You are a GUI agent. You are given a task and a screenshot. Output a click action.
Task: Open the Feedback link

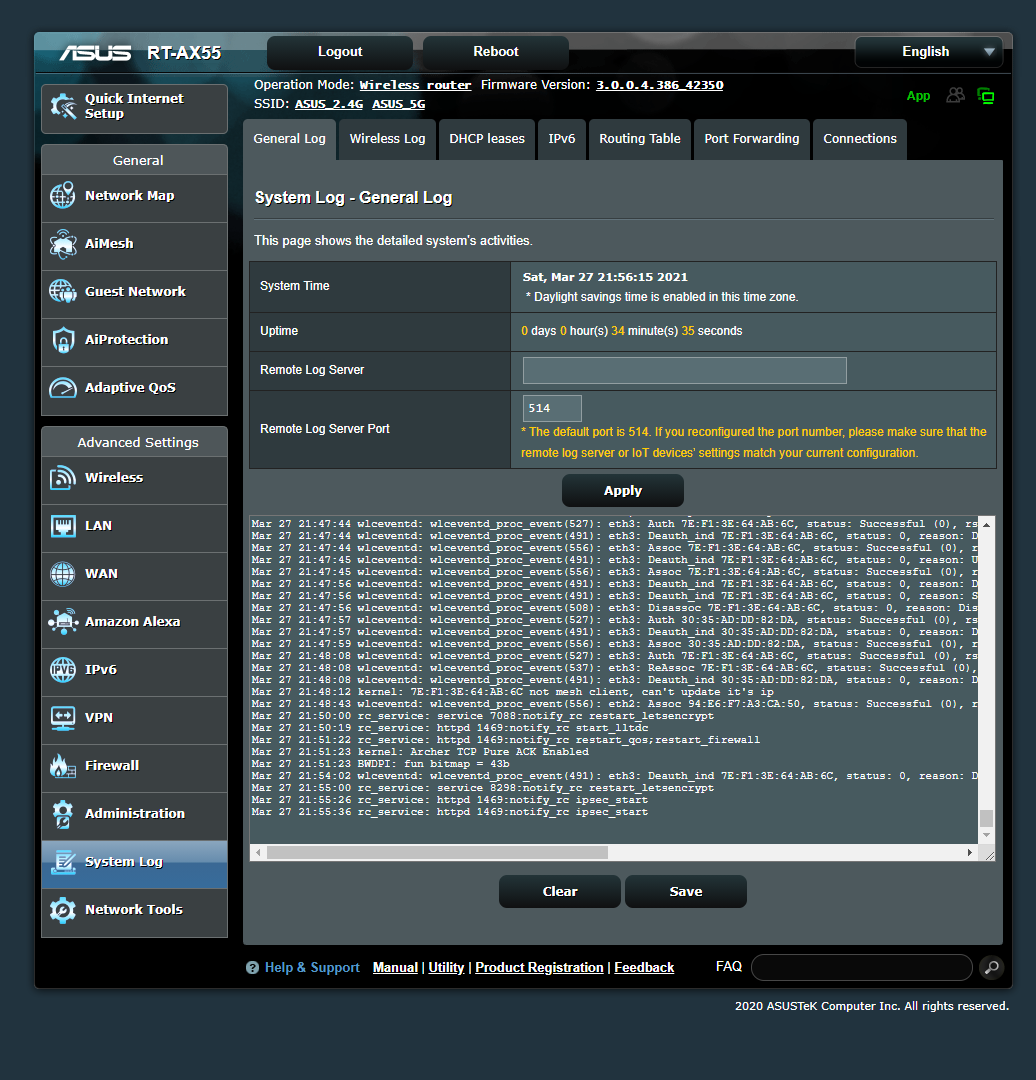coord(644,968)
